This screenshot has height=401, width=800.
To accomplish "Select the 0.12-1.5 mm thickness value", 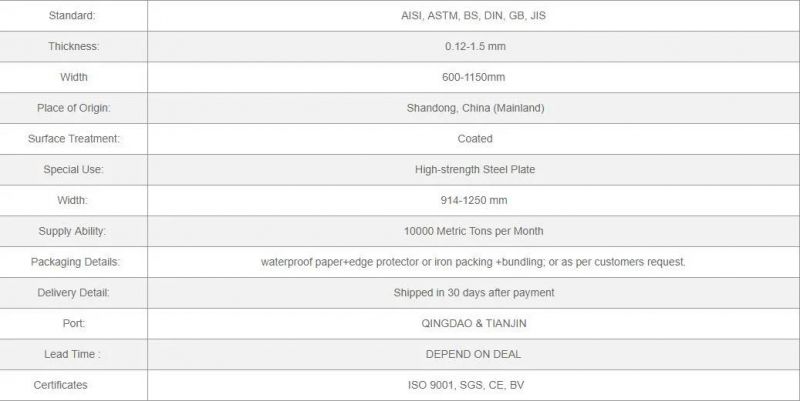I will (475, 46).
